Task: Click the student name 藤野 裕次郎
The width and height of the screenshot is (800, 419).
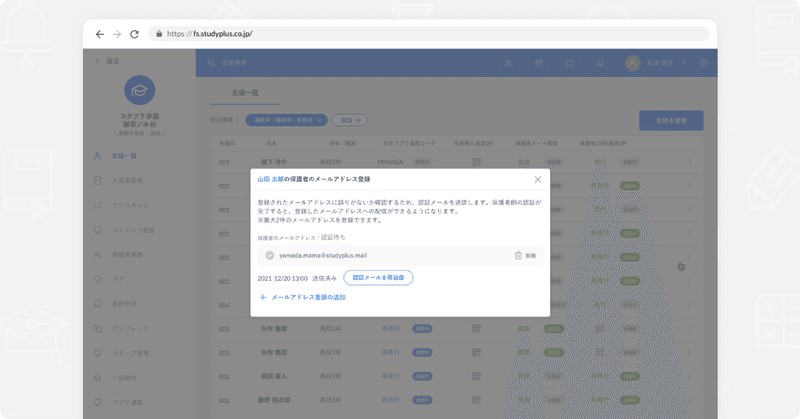Action: click(x=274, y=401)
